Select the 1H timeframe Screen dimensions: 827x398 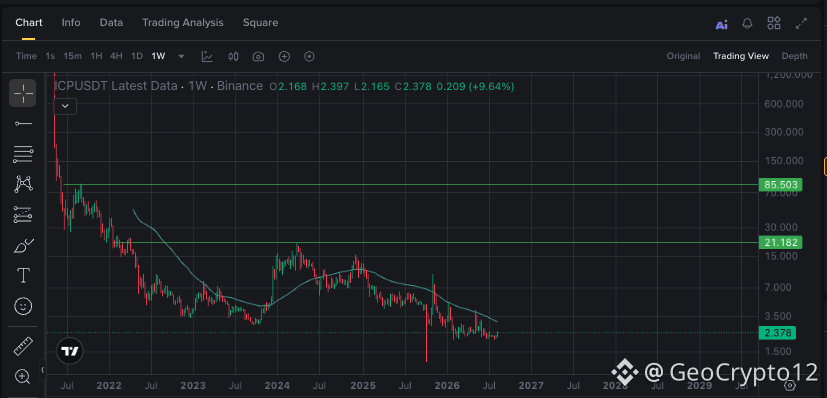pyautogui.click(x=96, y=56)
